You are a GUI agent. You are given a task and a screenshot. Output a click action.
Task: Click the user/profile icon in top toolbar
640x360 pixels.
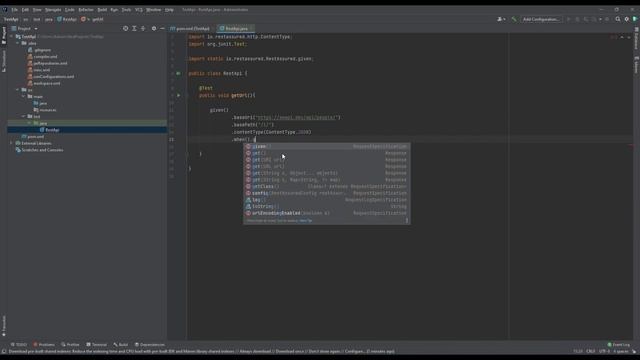[x=501, y=19]
